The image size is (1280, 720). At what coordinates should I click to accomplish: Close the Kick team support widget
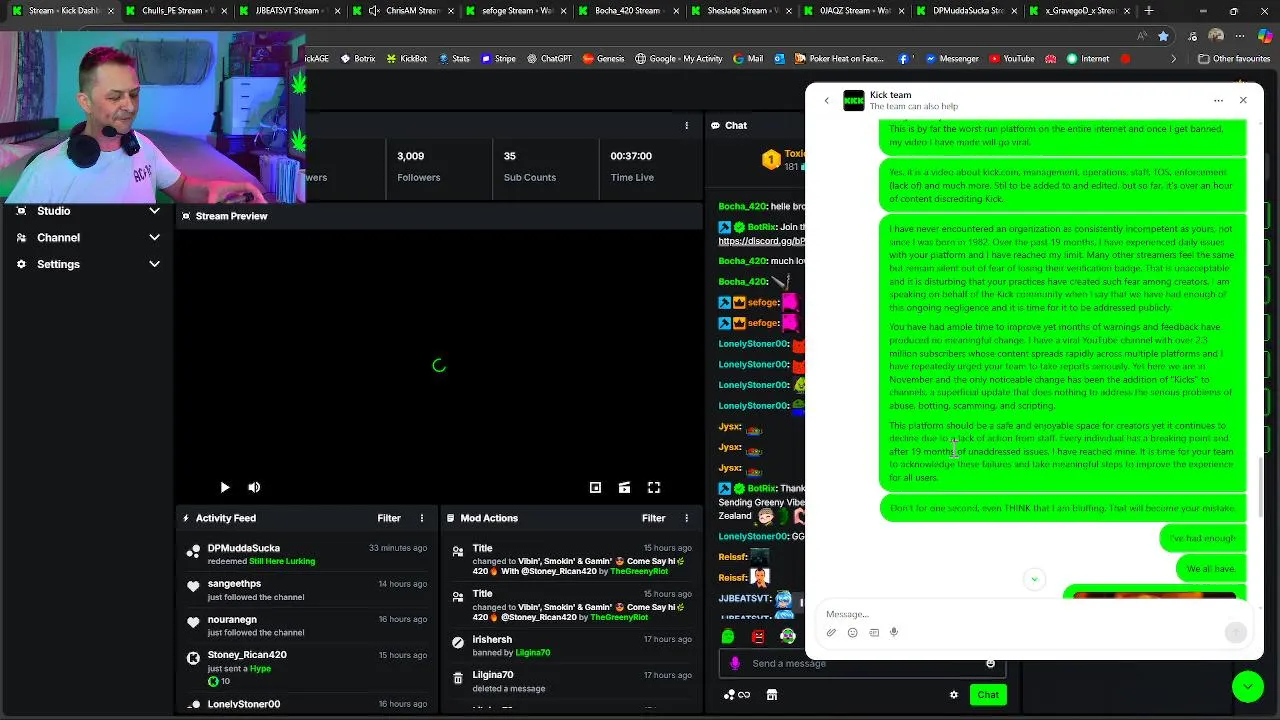coord(1243,100)
